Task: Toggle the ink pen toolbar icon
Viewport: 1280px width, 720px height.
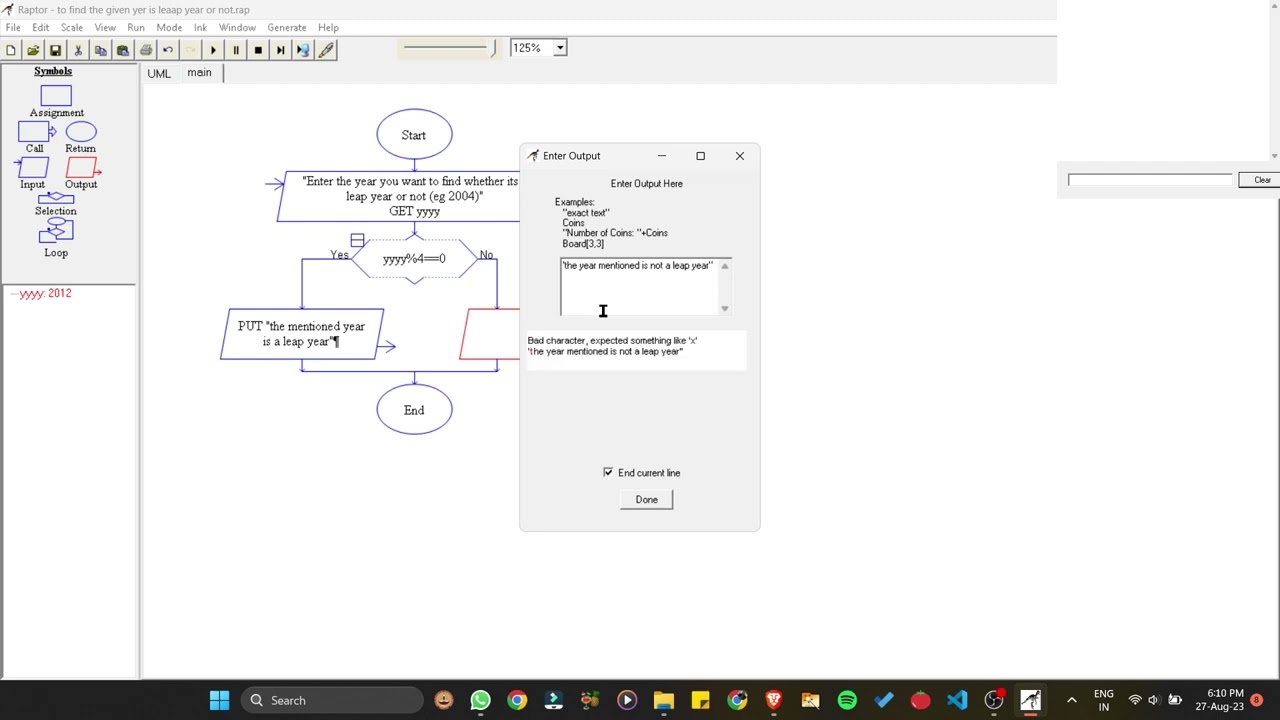Action: tap(326, 50)
